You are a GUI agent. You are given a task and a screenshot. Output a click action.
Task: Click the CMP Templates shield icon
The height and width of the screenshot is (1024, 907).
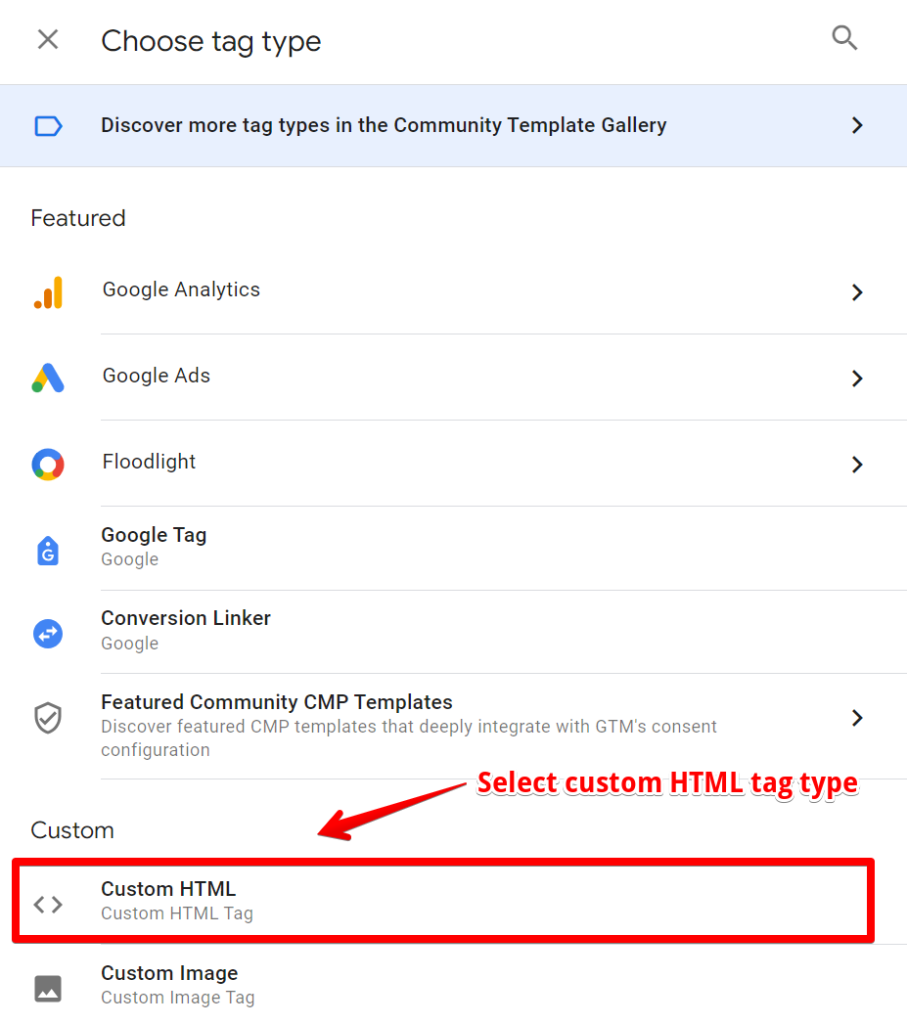pyautogui.click(x=48, y=718)
